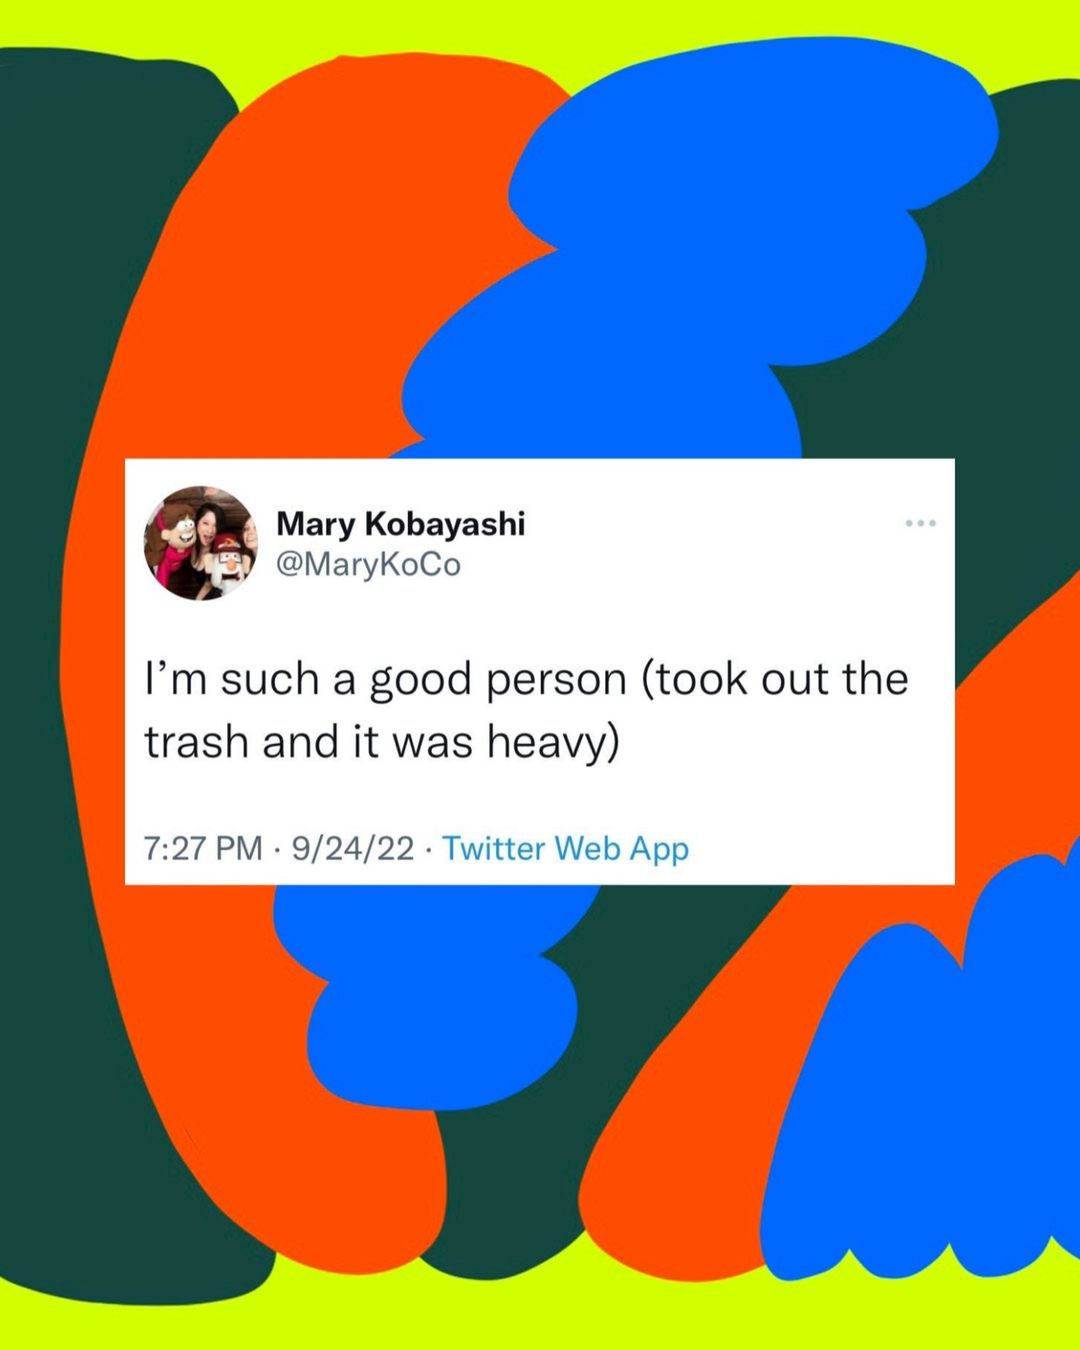Viewport: 1080px width, 1350px height.
Task: Pick the neon yellow strip along the bottom
Action: pos(540,1320)
